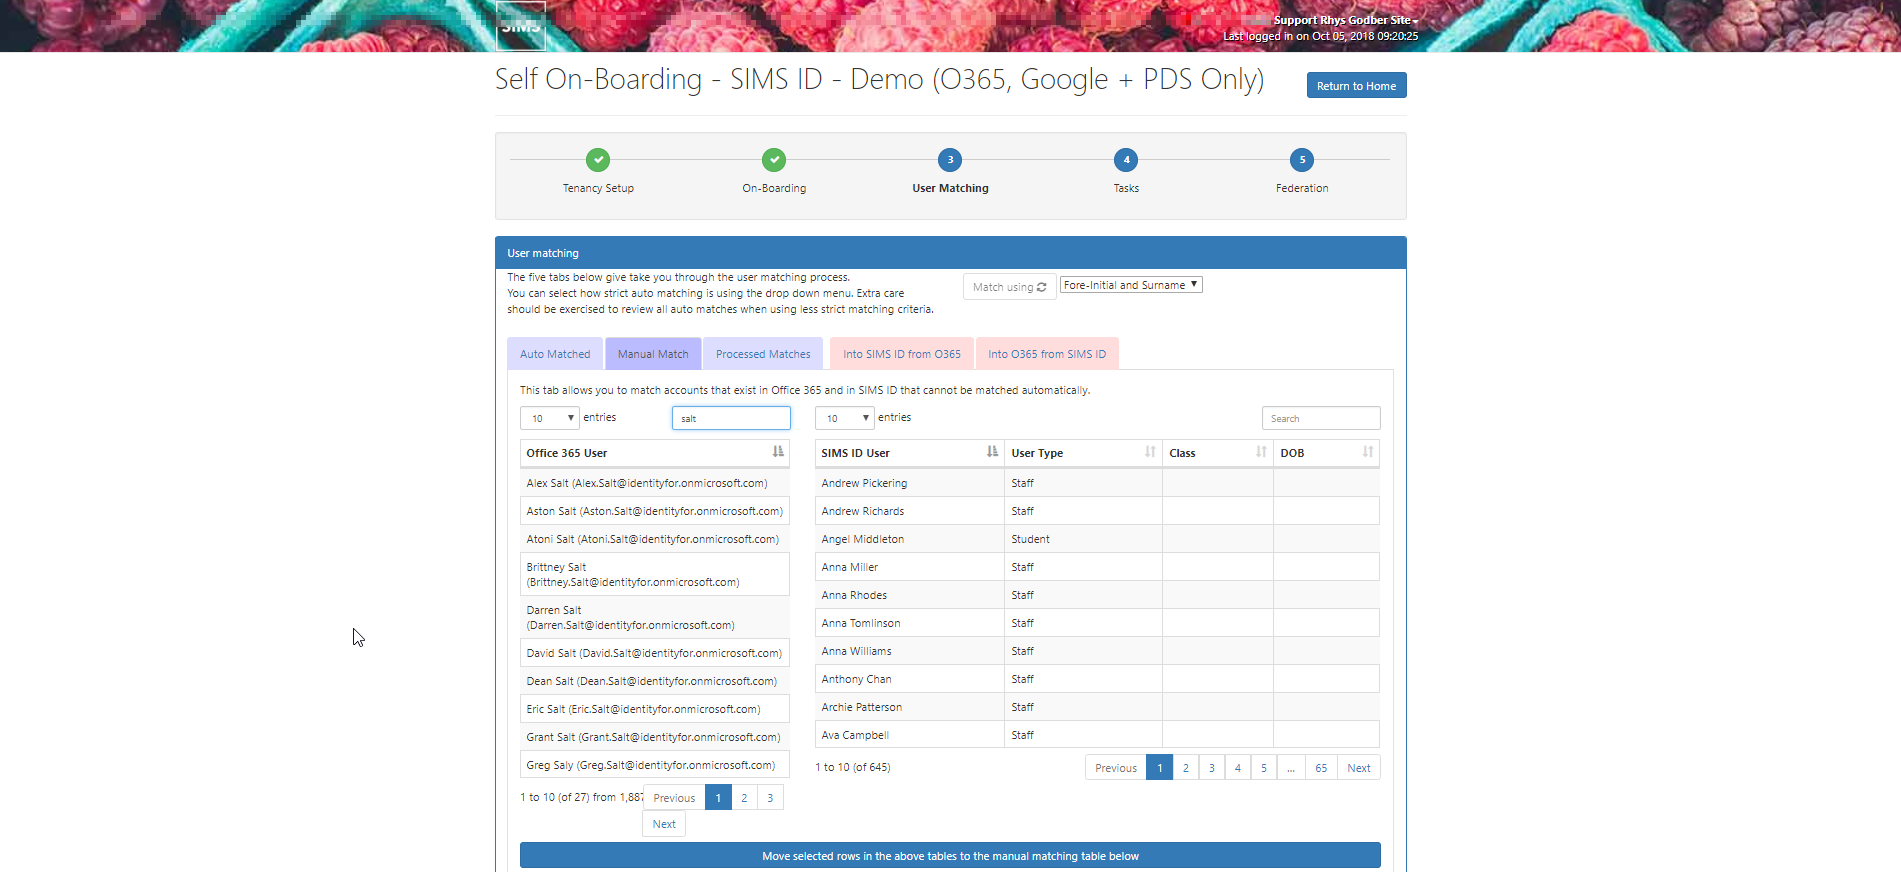The image size is (1901, 872).
Task: Open page 3 of Office 365 table
Action: click(770, 798)
